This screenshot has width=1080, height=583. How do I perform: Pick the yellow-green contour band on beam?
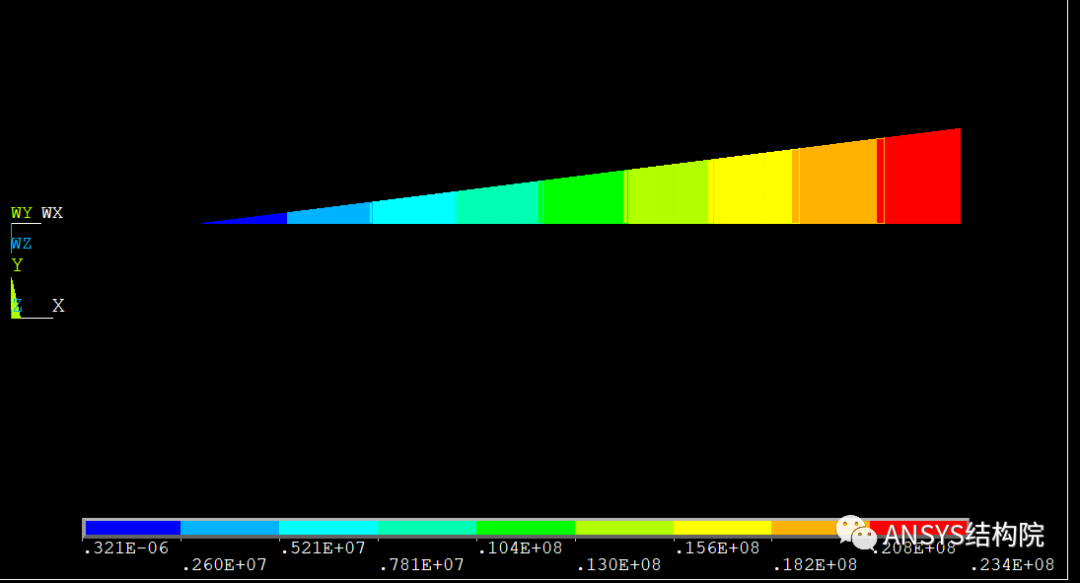[x=668, y=195]
